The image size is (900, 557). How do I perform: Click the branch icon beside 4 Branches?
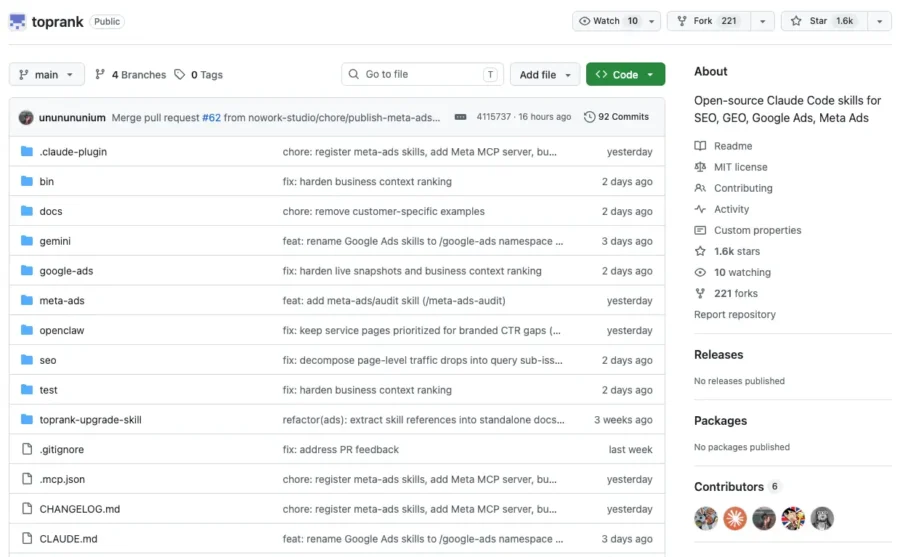pos(100,74)
